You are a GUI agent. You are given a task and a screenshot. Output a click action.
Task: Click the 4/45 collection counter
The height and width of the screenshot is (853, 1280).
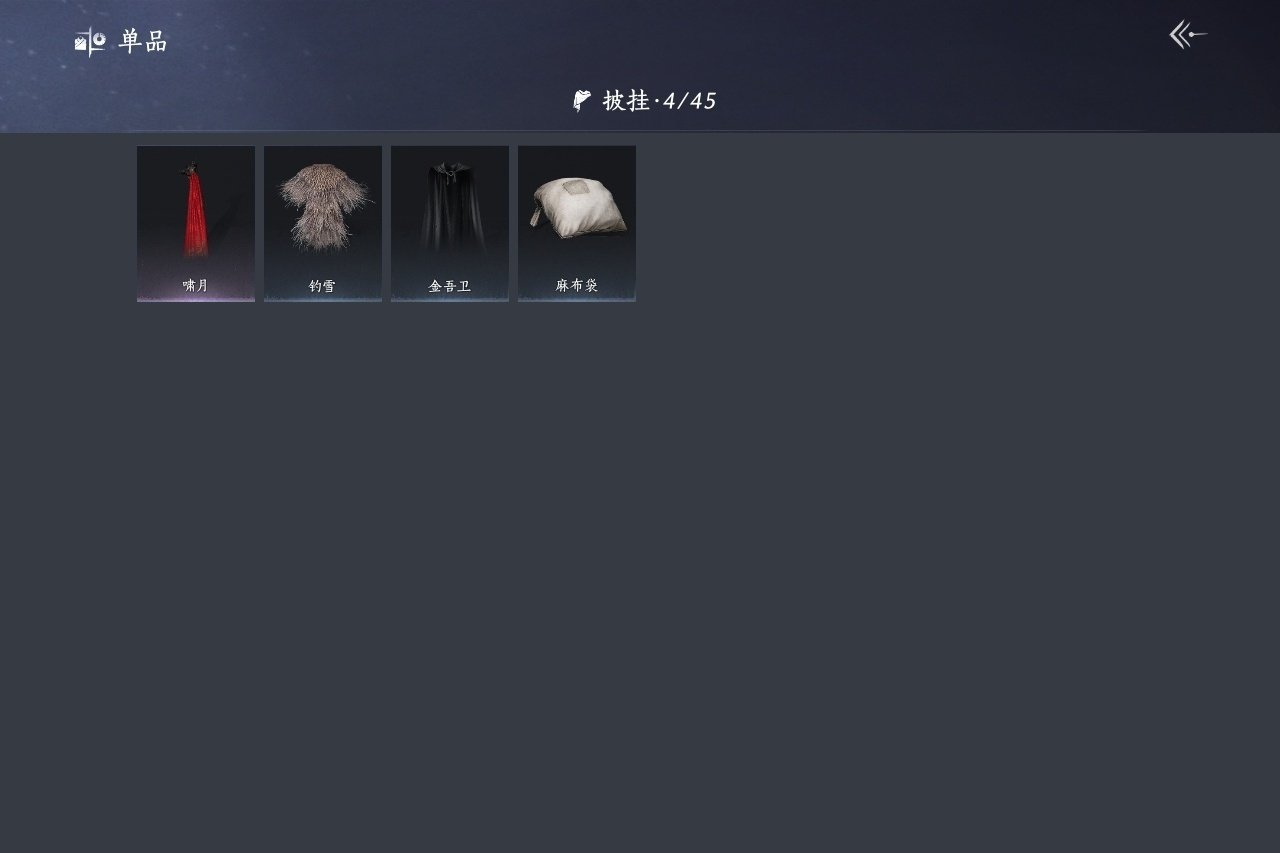point(690,101)
